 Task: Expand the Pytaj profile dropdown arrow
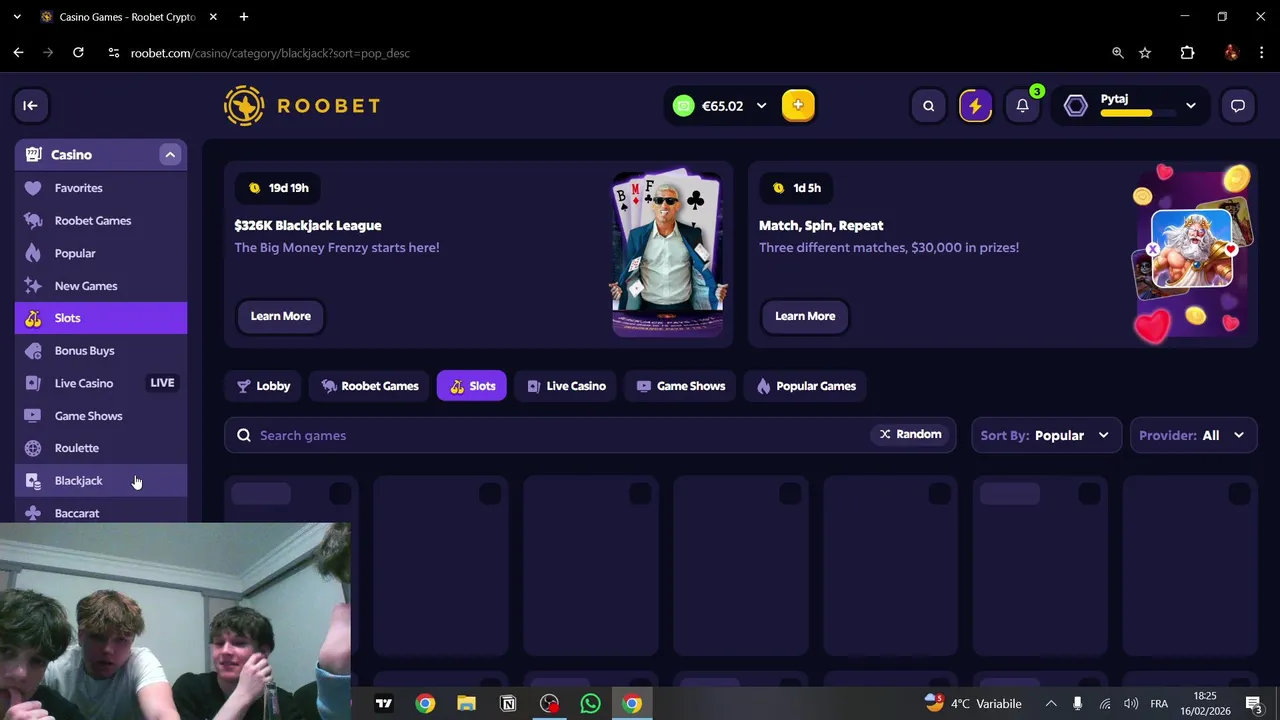pyautogui.click(x=1190, y=105)
